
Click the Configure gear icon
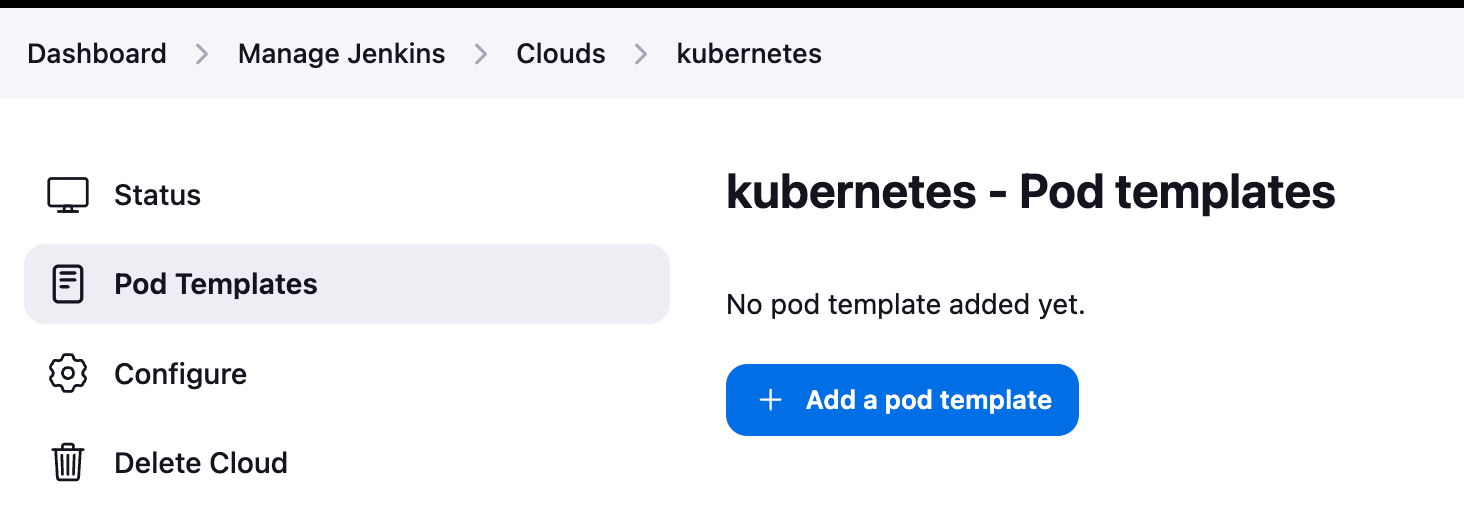coord(68,374)
